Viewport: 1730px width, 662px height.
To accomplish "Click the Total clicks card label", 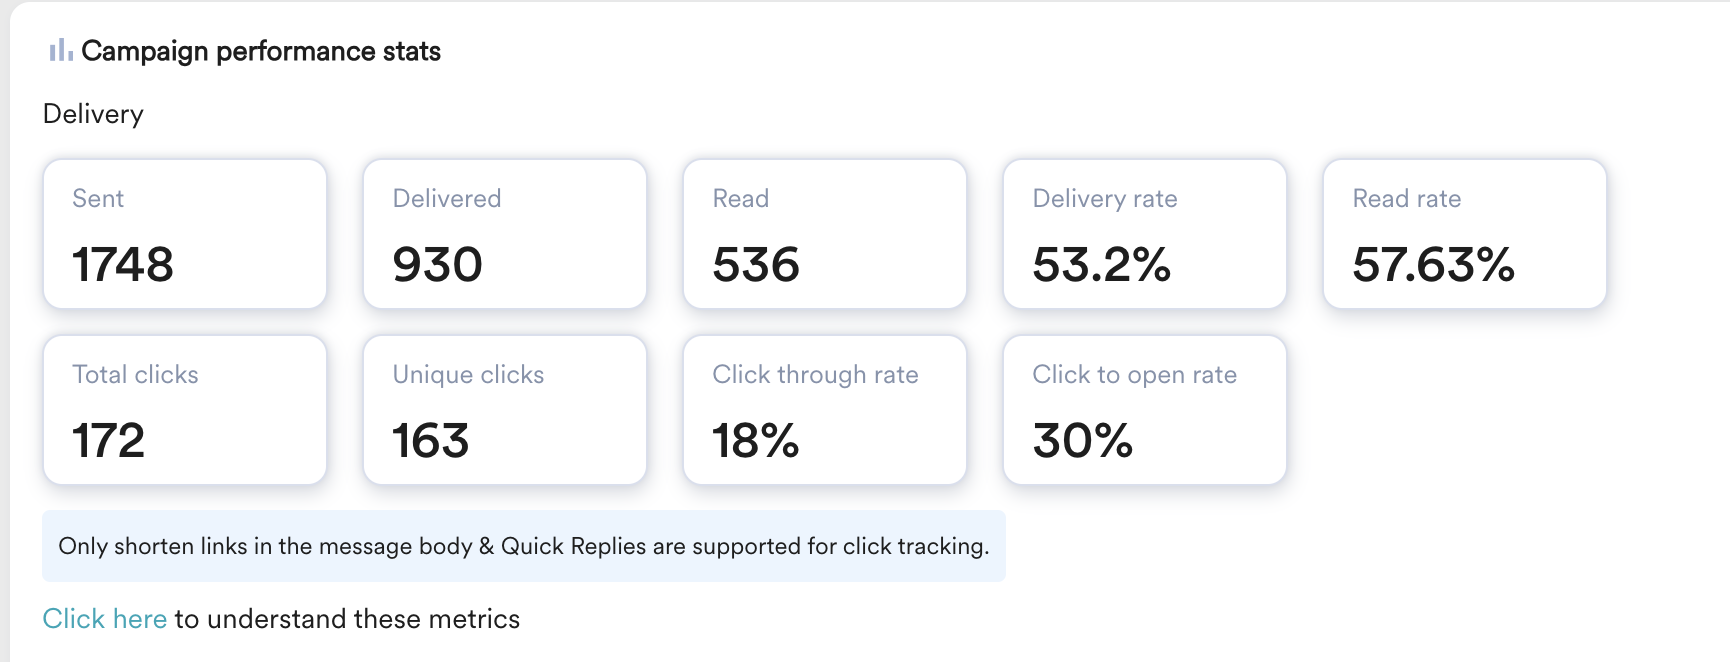I will [135, 375].
